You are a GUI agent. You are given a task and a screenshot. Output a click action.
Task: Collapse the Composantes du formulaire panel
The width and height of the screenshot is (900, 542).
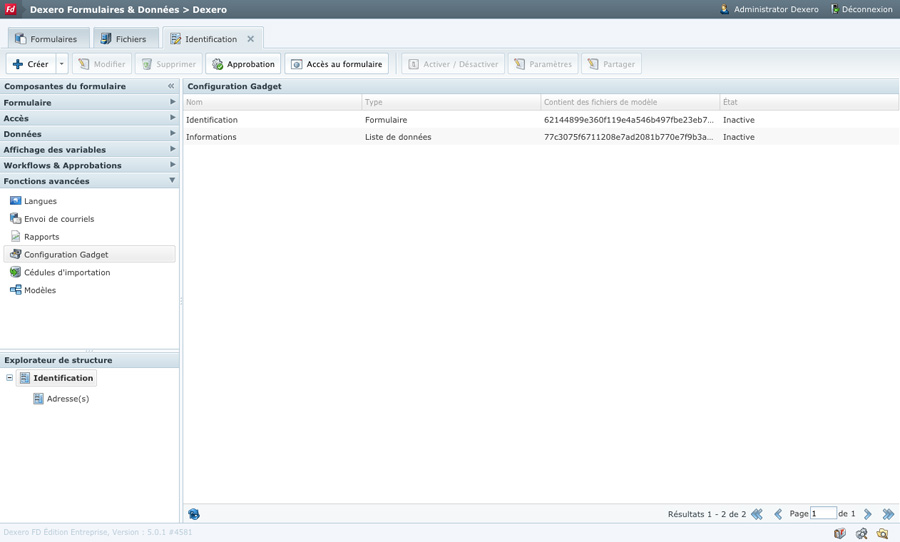coord(171,86)
